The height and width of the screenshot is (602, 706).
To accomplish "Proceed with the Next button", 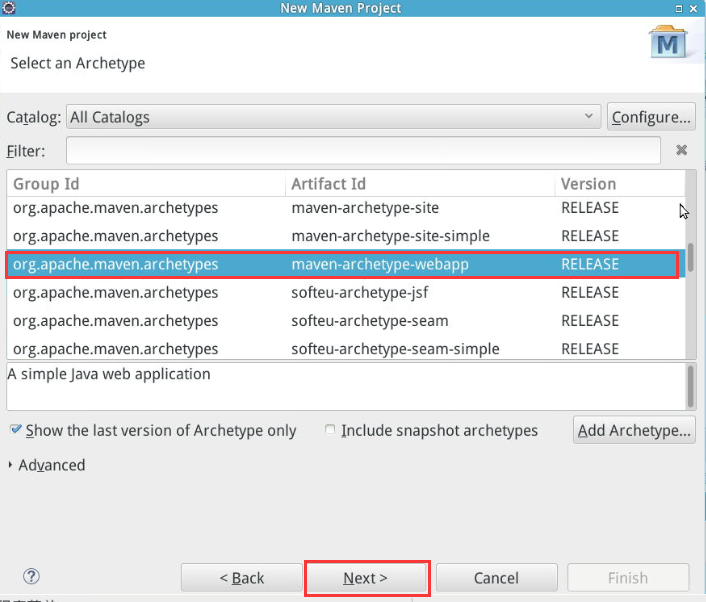I will [366, 578].
